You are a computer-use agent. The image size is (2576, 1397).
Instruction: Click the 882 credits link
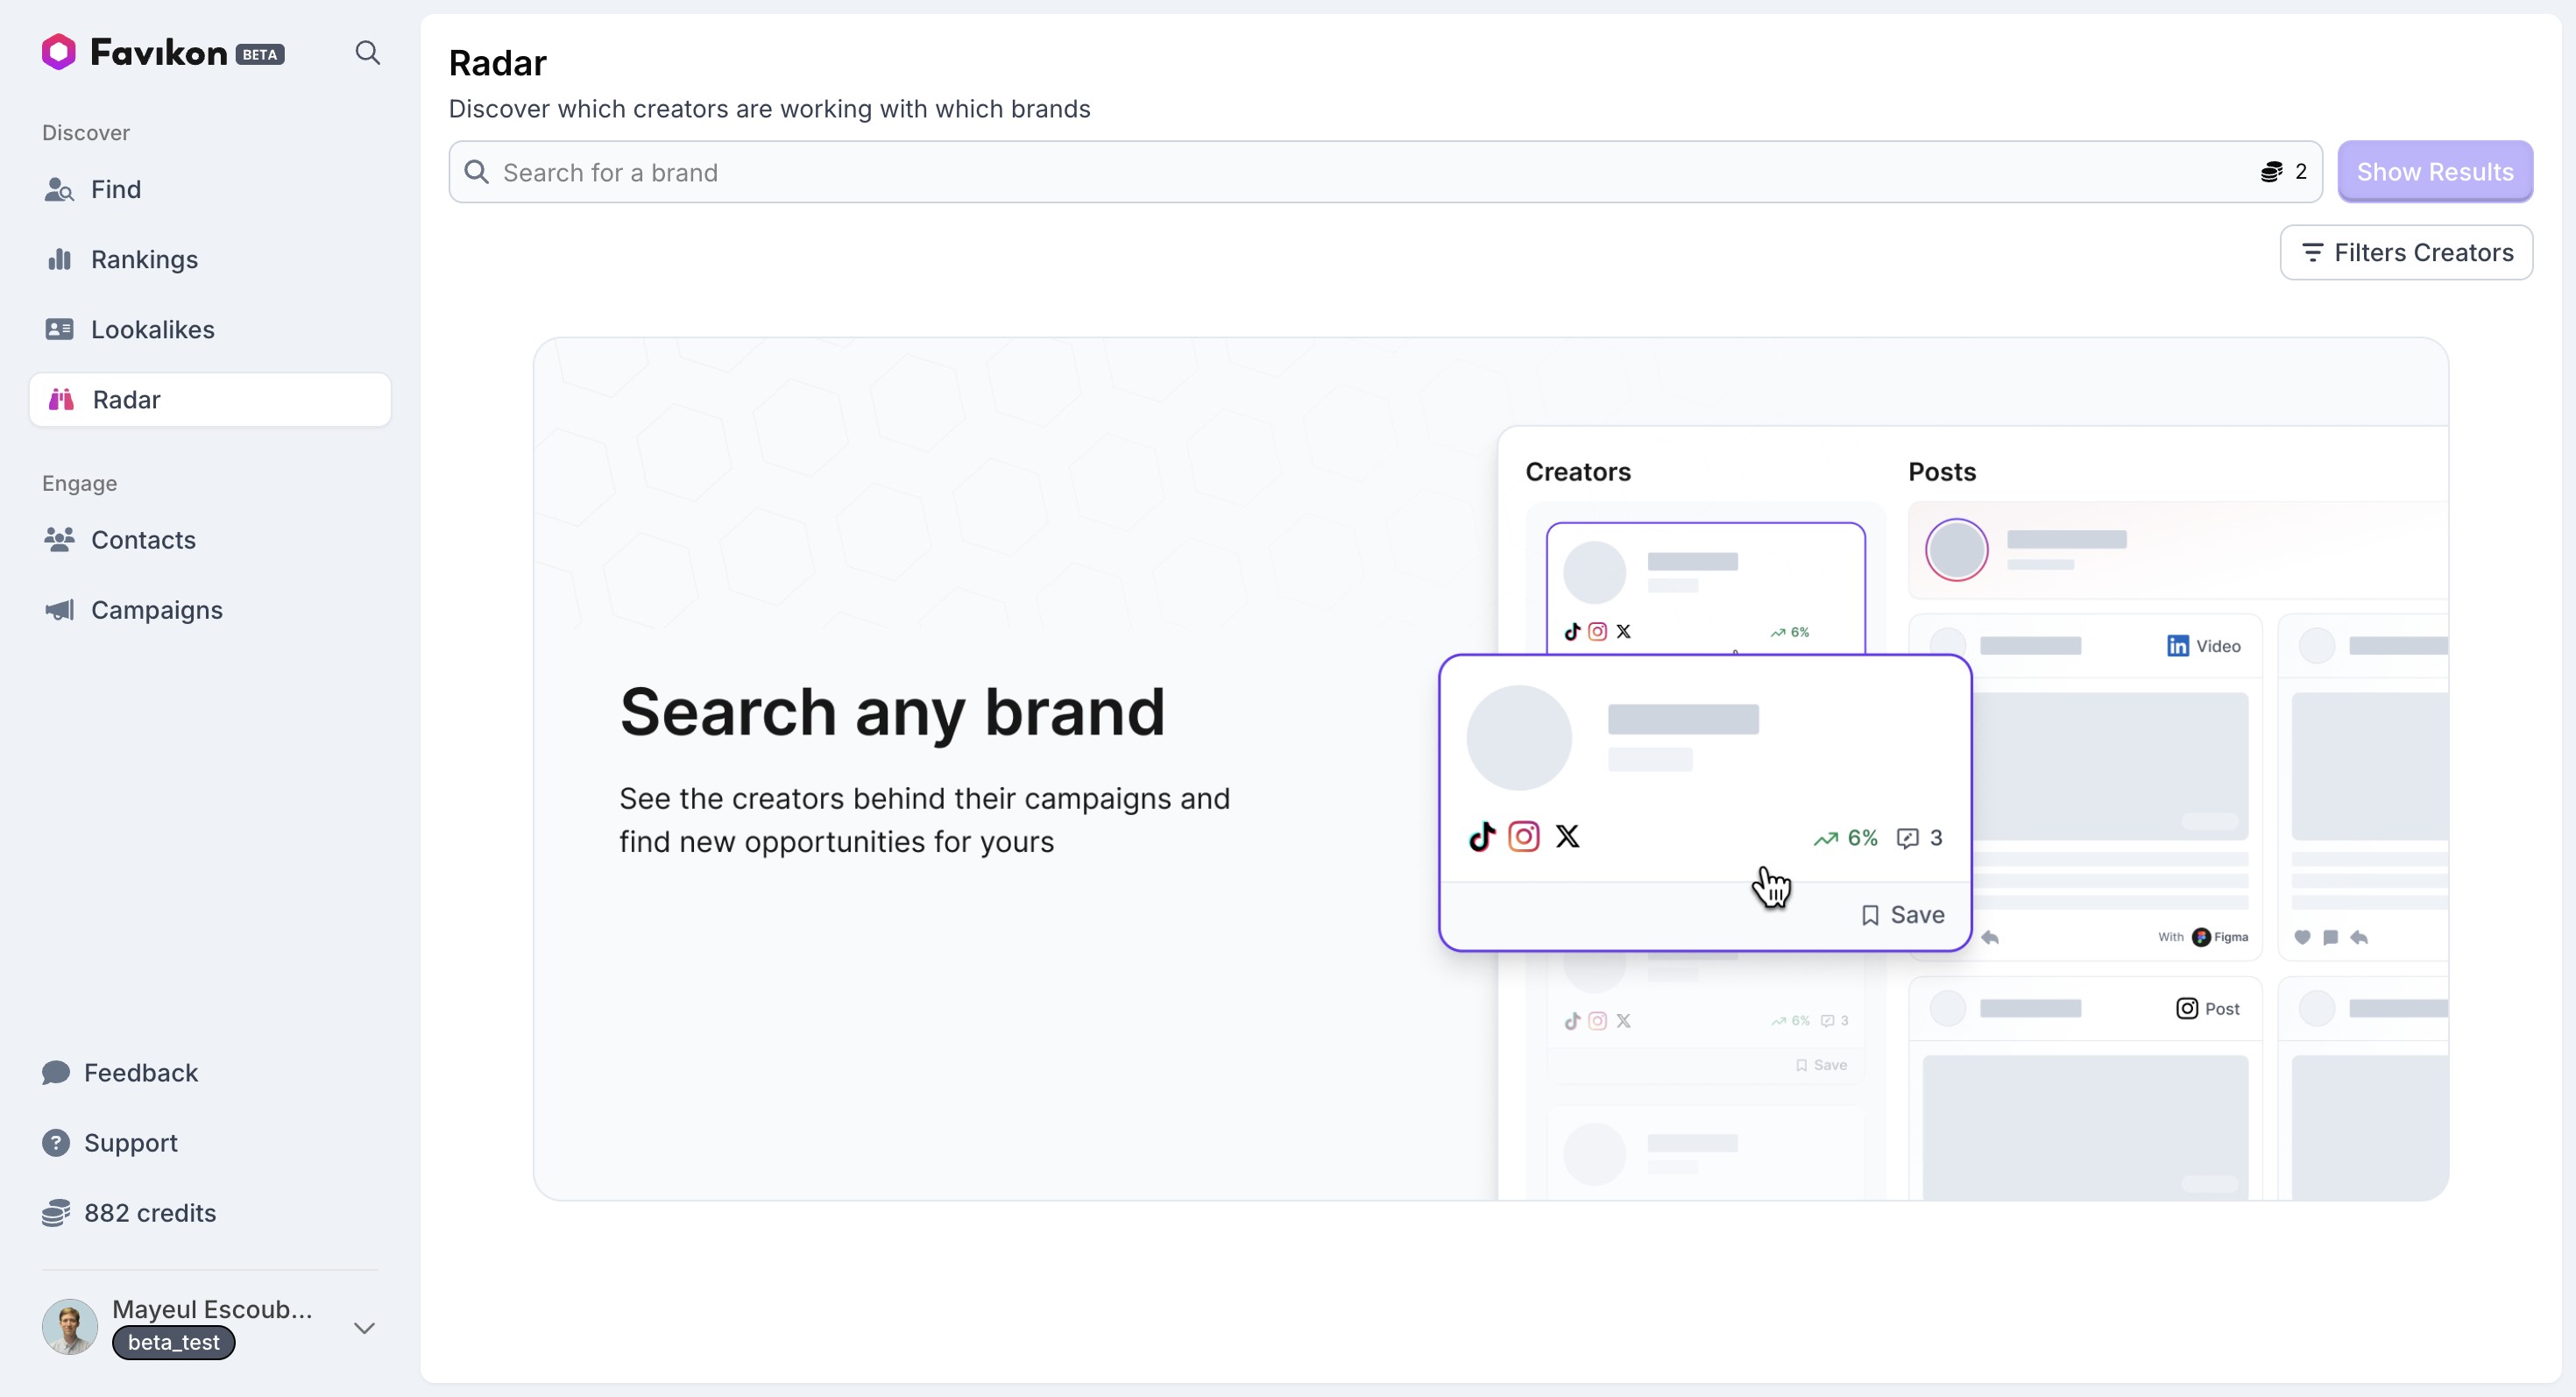point(150,1213)
